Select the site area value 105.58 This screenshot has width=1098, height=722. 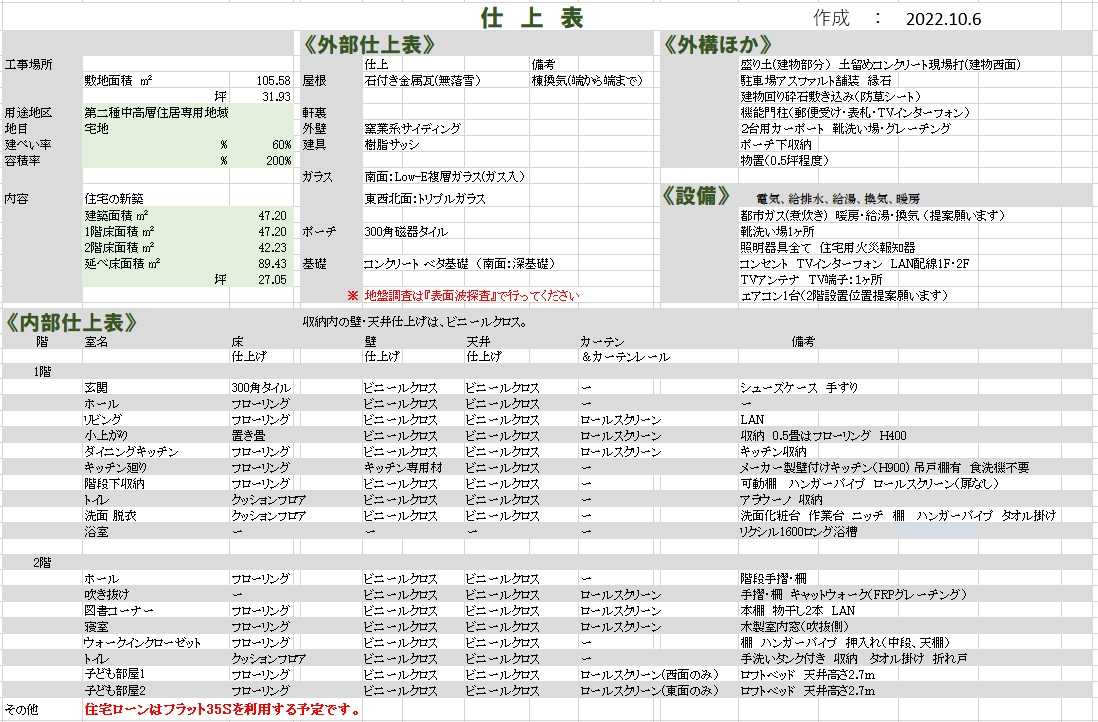click(x=273, y=81)
